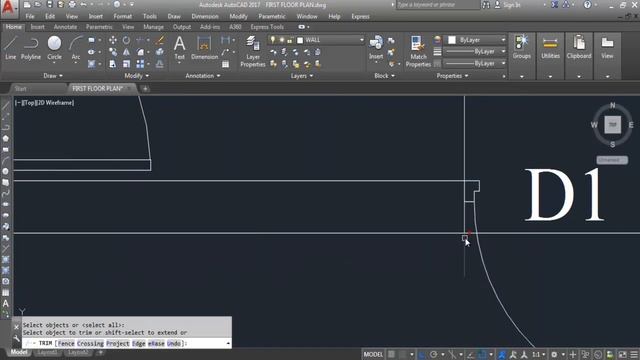Viewport: 640px width, 360px height.
Task: Click the WALL layer color swatch
Action: [x=300, y=40]
